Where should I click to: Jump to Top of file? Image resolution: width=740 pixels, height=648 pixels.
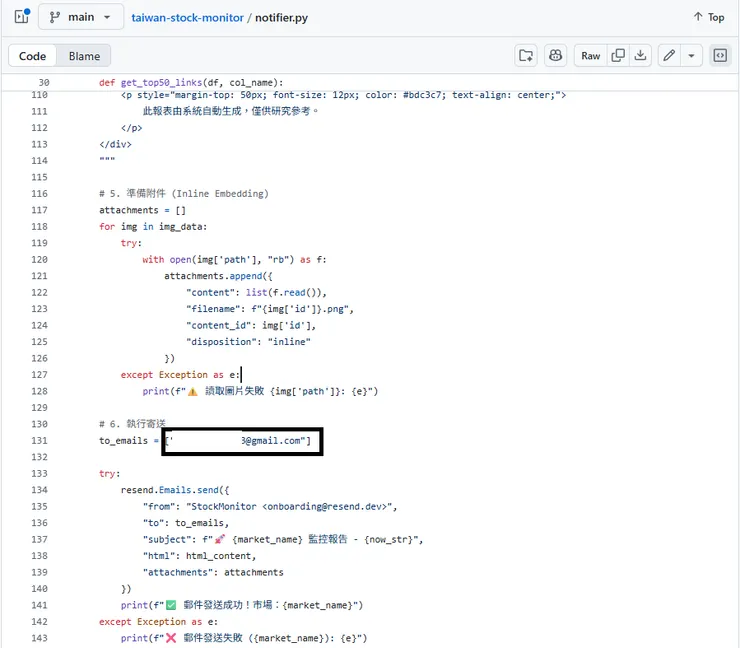pos(709,17)
